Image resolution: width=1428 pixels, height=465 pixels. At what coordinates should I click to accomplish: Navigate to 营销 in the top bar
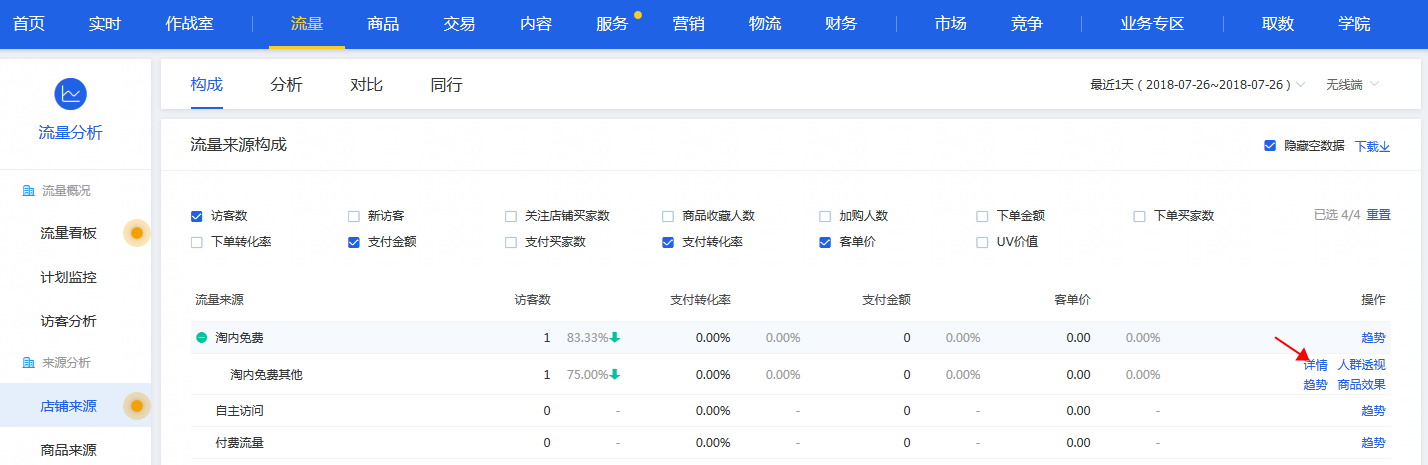click(688, 23)
